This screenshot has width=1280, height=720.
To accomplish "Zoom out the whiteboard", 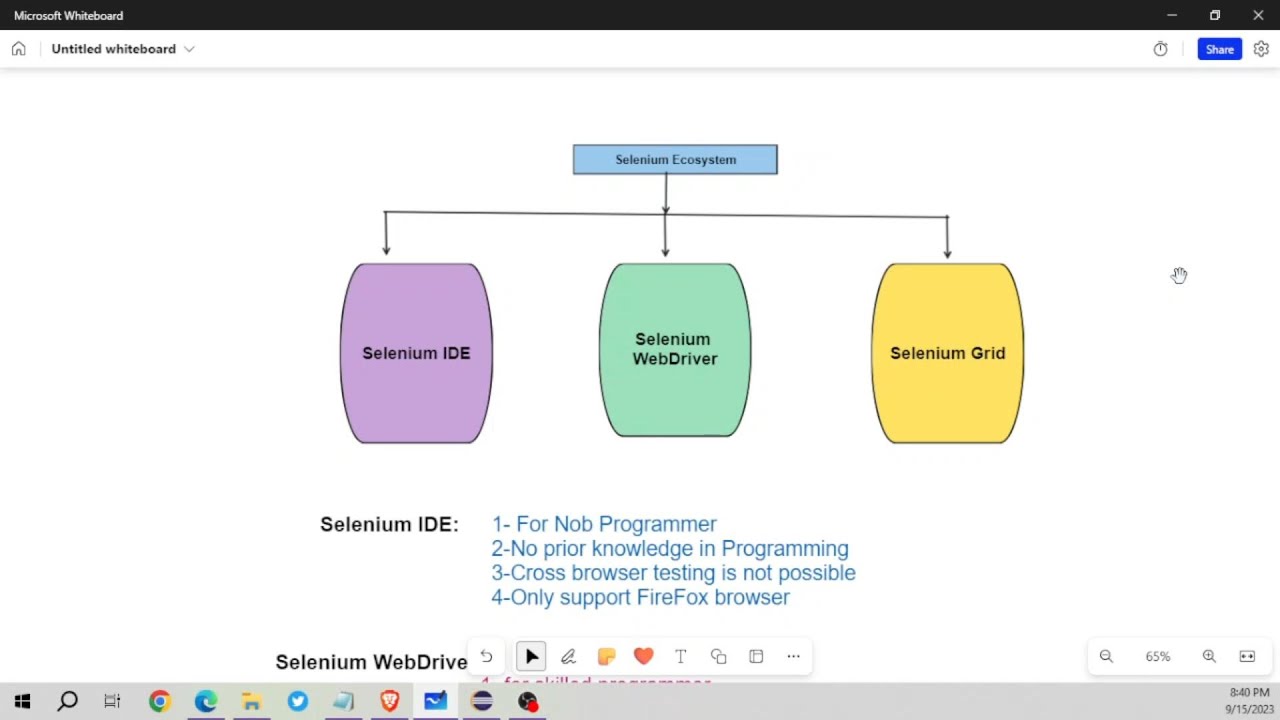I will coord(1106,657).
